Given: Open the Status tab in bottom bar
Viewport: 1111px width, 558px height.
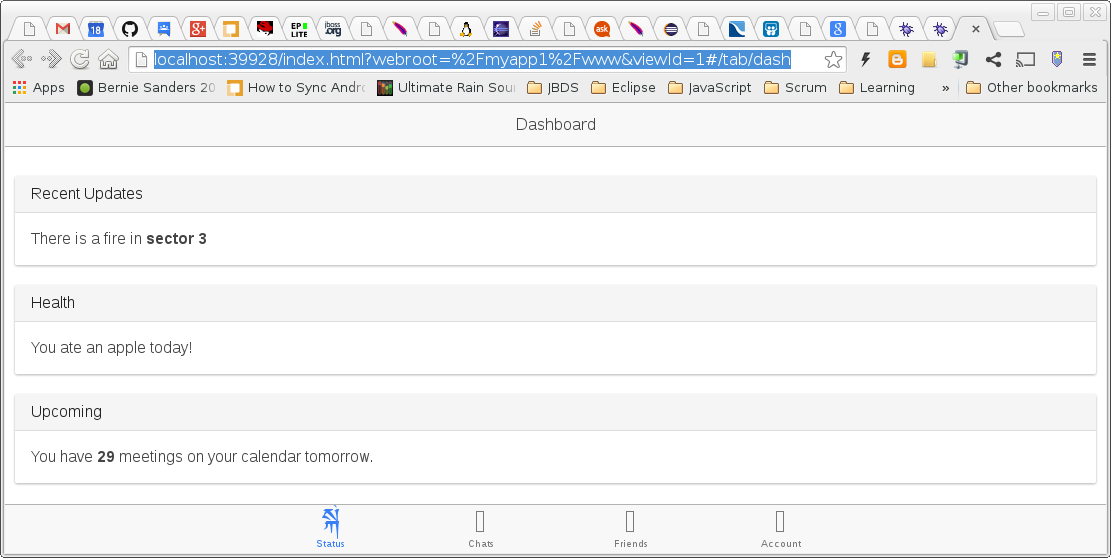Looking at the screenshot, I should pos(330,528).
